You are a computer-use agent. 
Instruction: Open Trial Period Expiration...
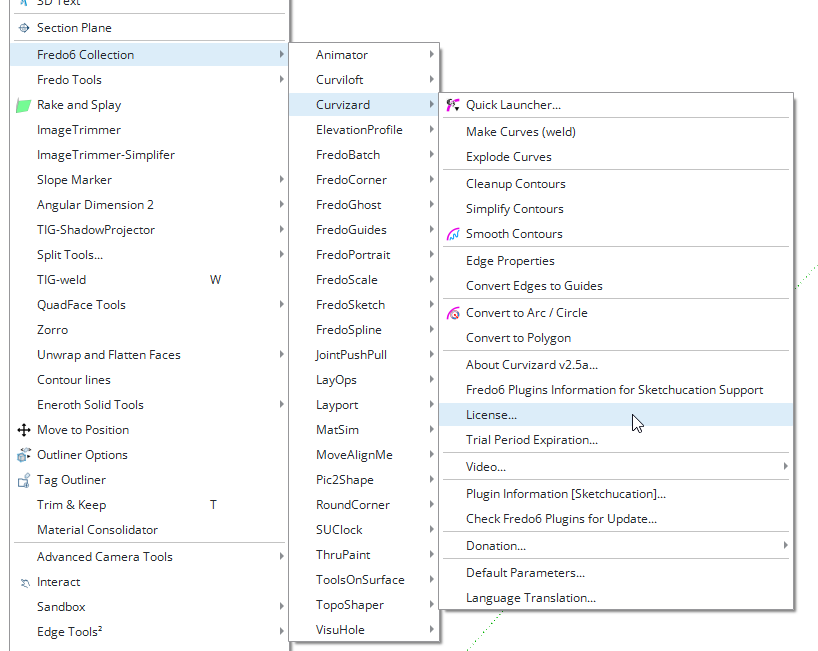tap(616, 440)
